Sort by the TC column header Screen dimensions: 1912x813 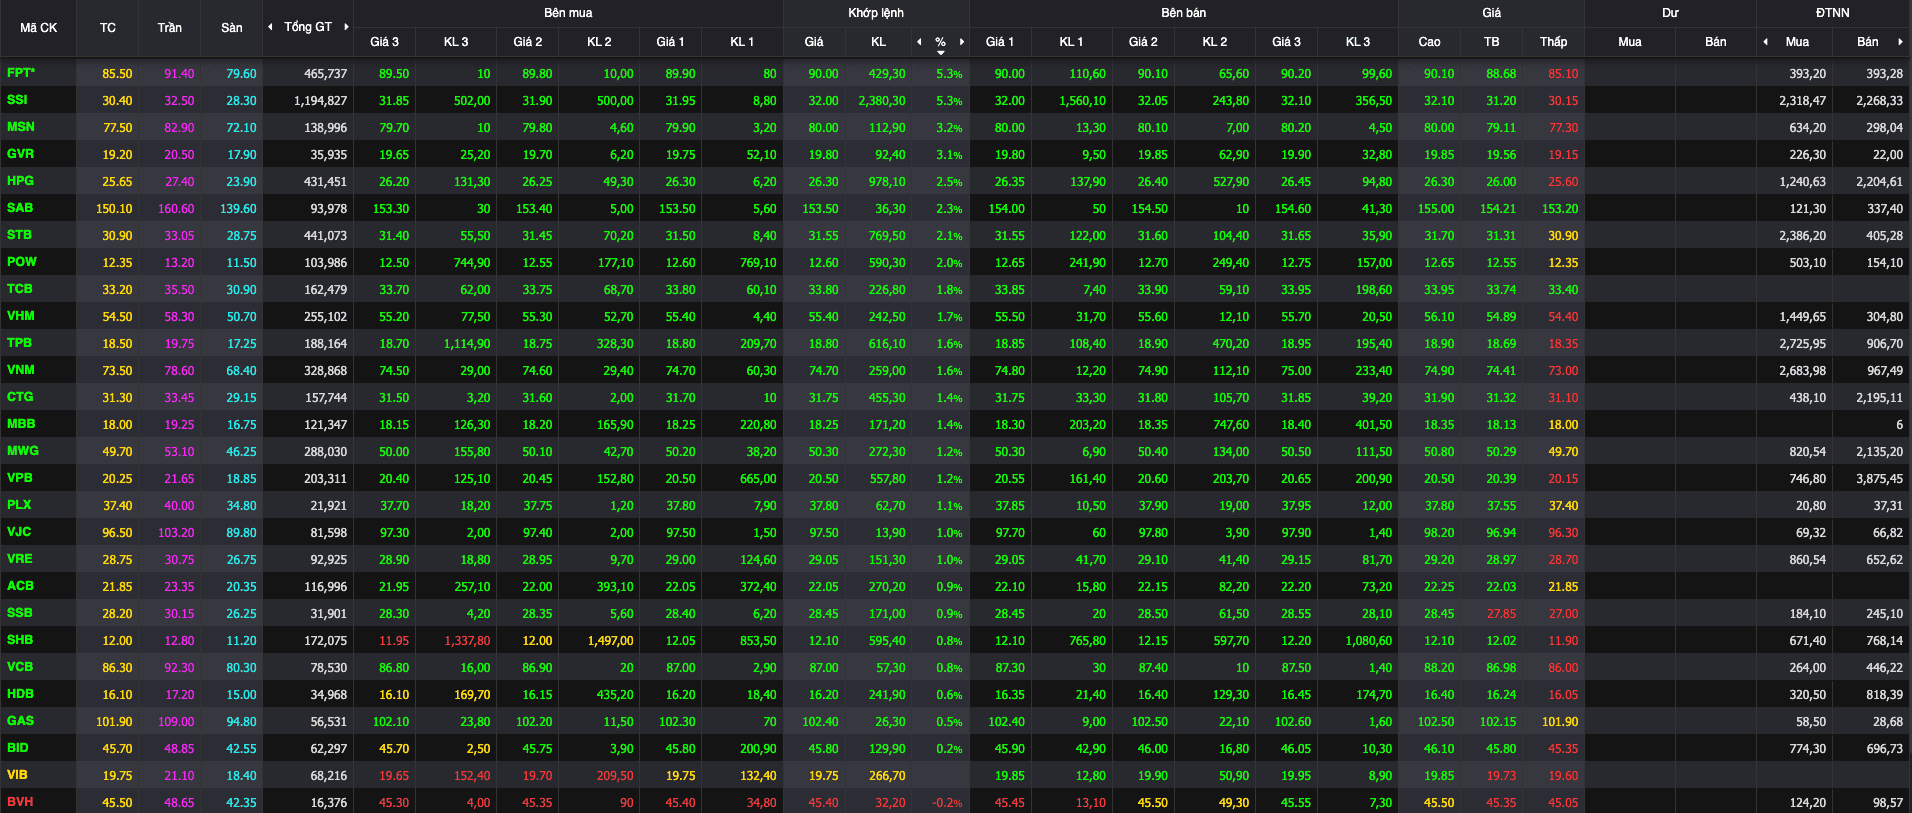tap(108, 28)
